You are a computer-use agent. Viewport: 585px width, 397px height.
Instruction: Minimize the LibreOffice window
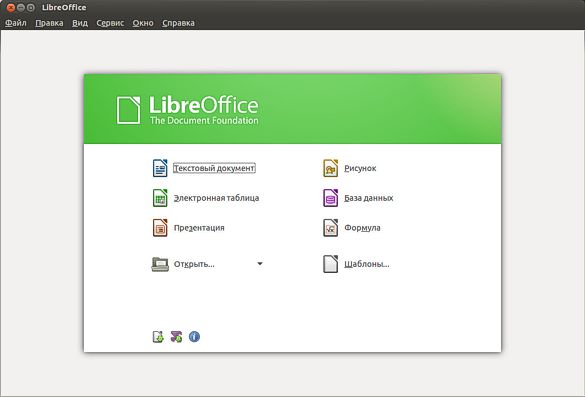[21, 7]
